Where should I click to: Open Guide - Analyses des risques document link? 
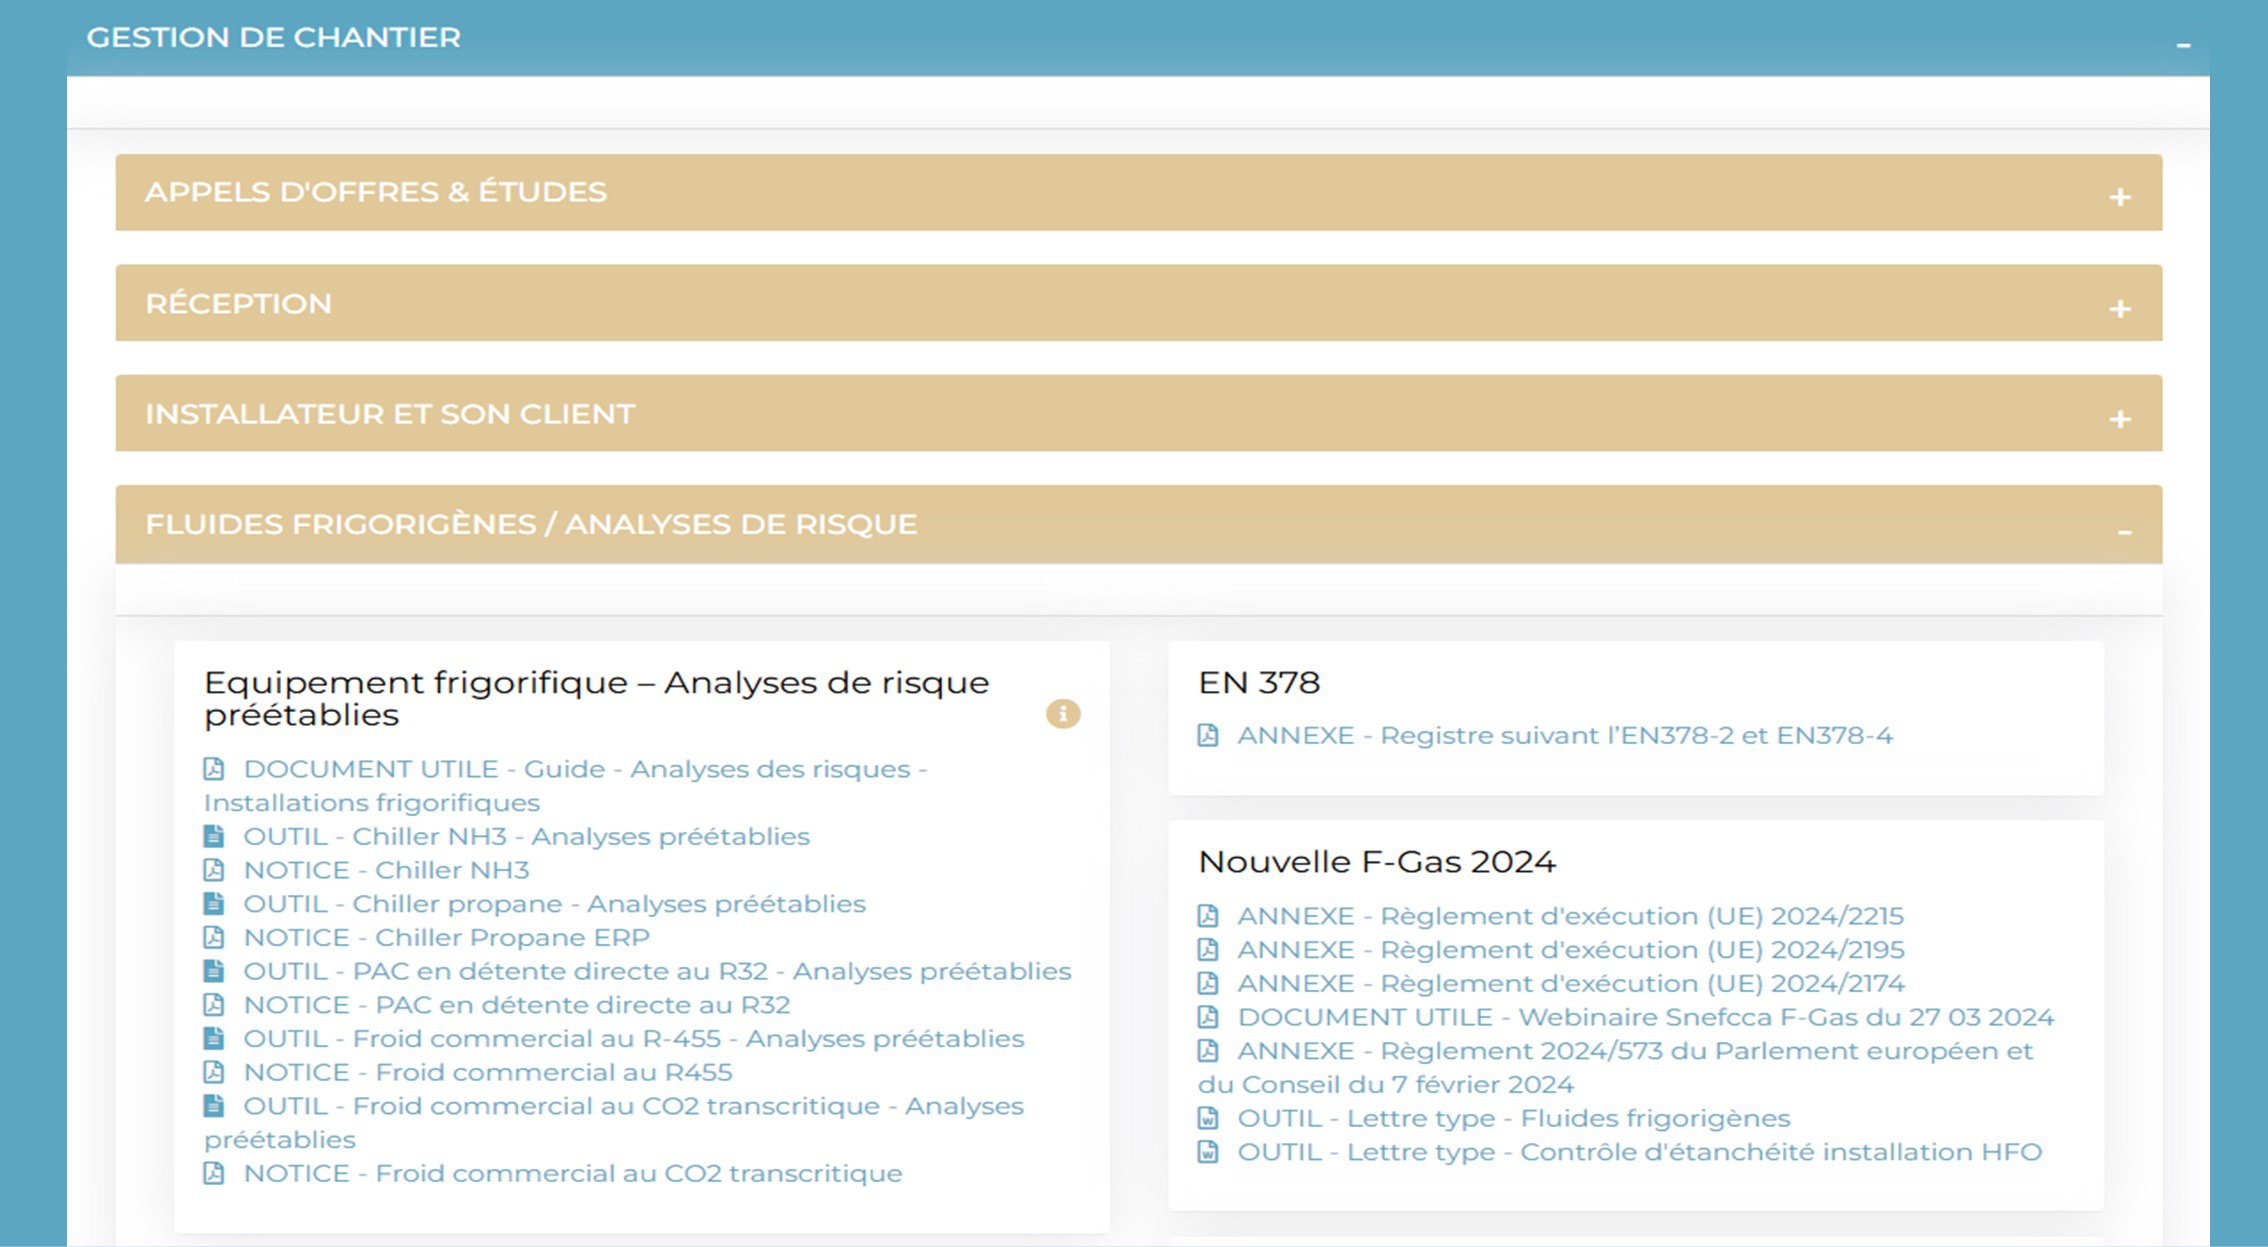[x=566, y=786]
